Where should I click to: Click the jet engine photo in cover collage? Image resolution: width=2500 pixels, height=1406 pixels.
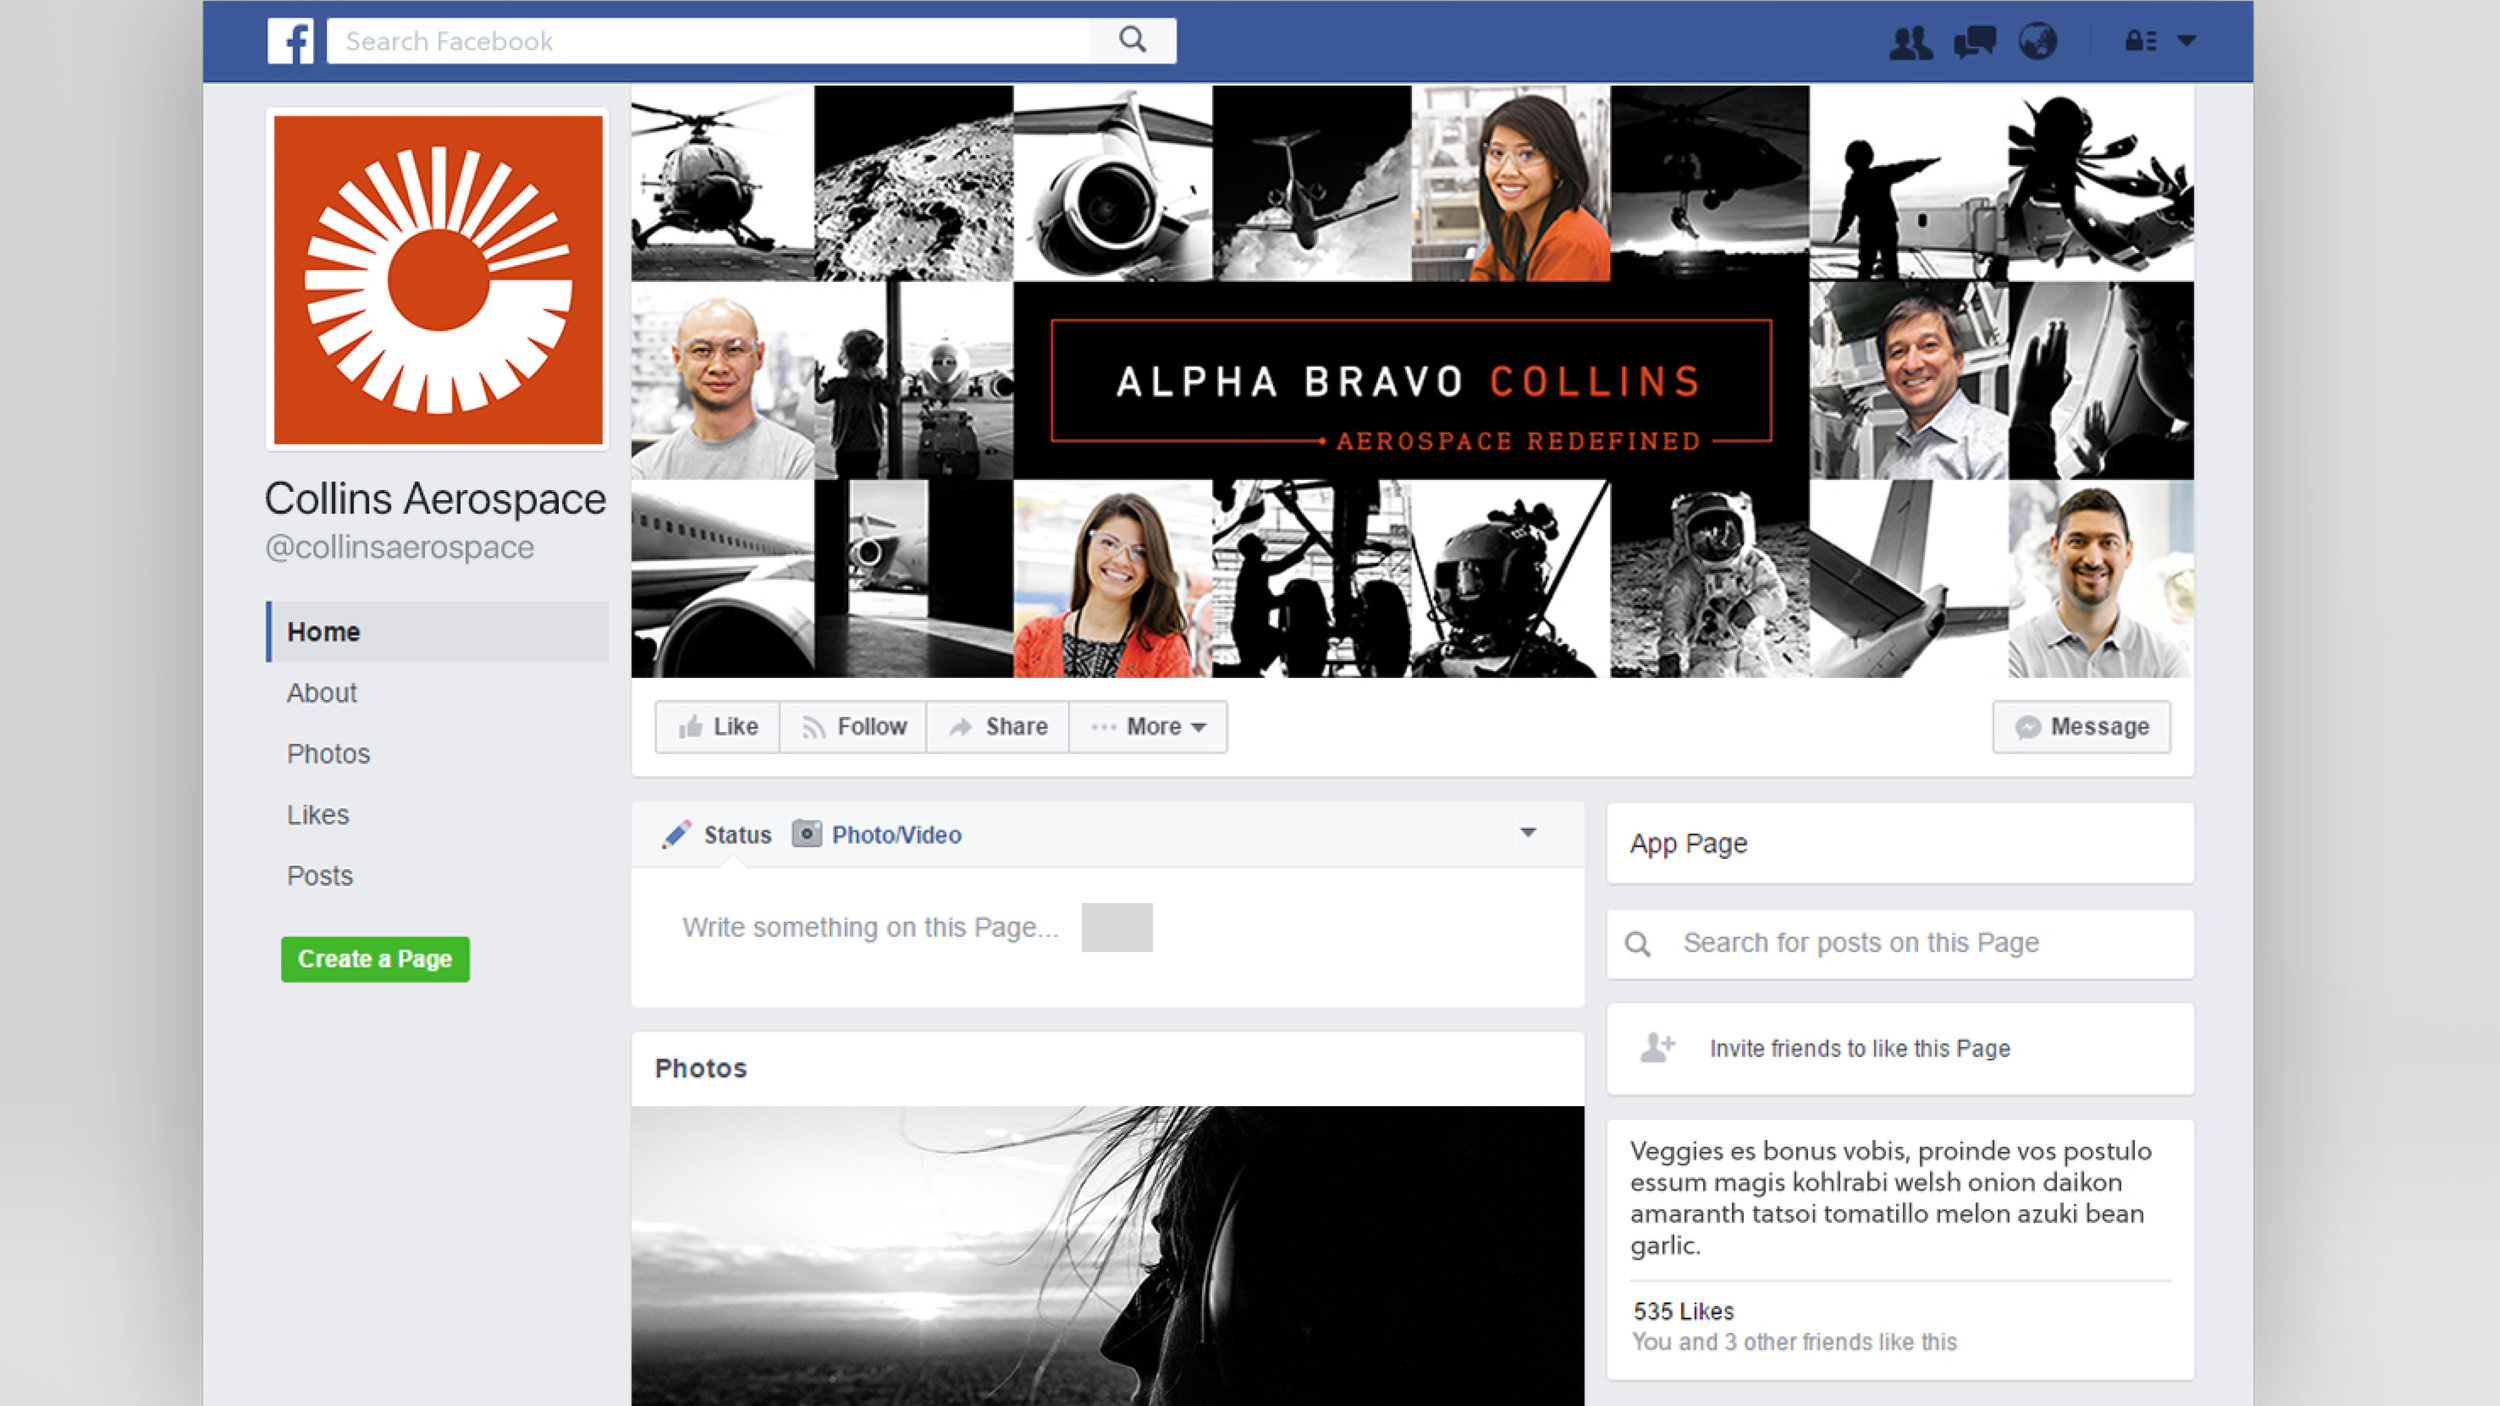[1112, 182]
